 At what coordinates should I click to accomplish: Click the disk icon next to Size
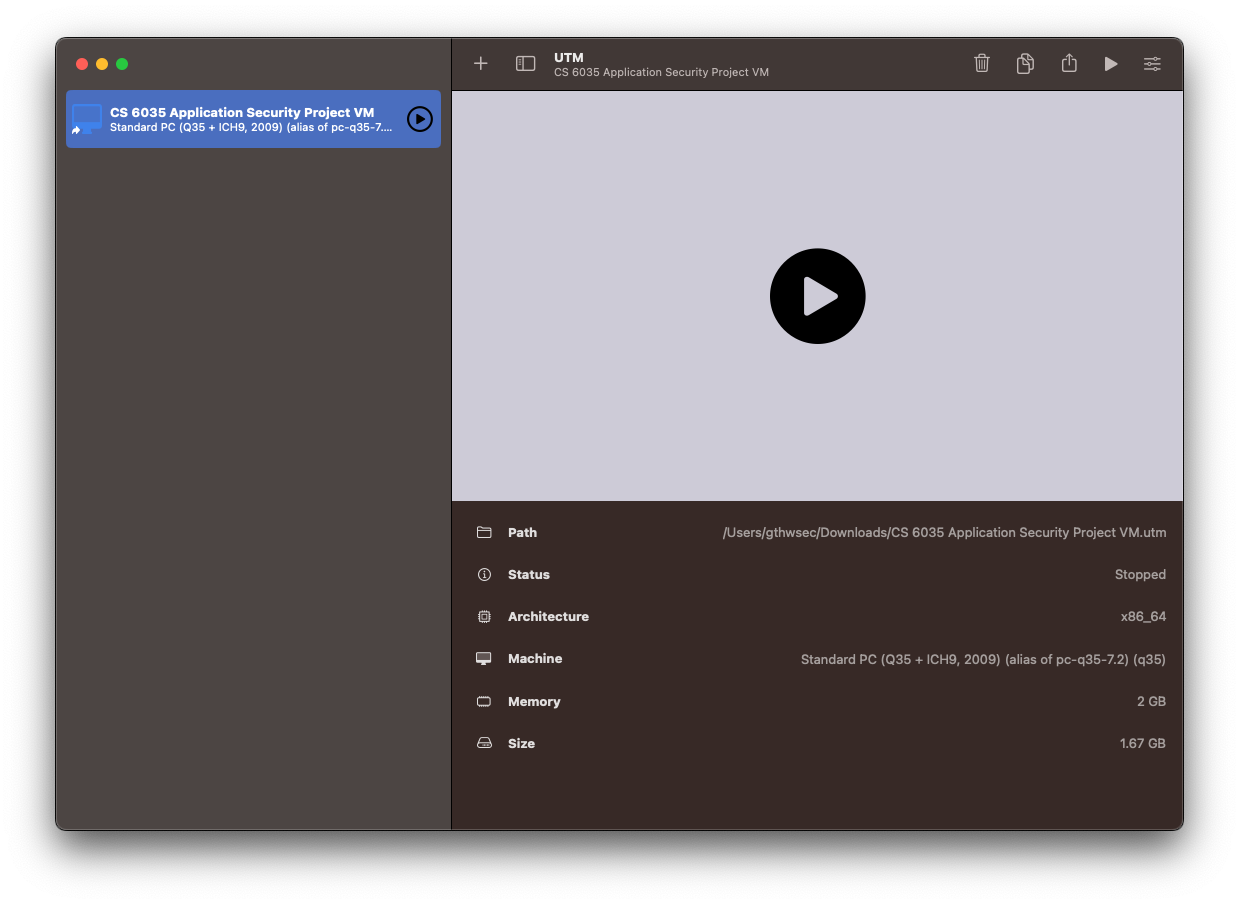coord(484,743)
